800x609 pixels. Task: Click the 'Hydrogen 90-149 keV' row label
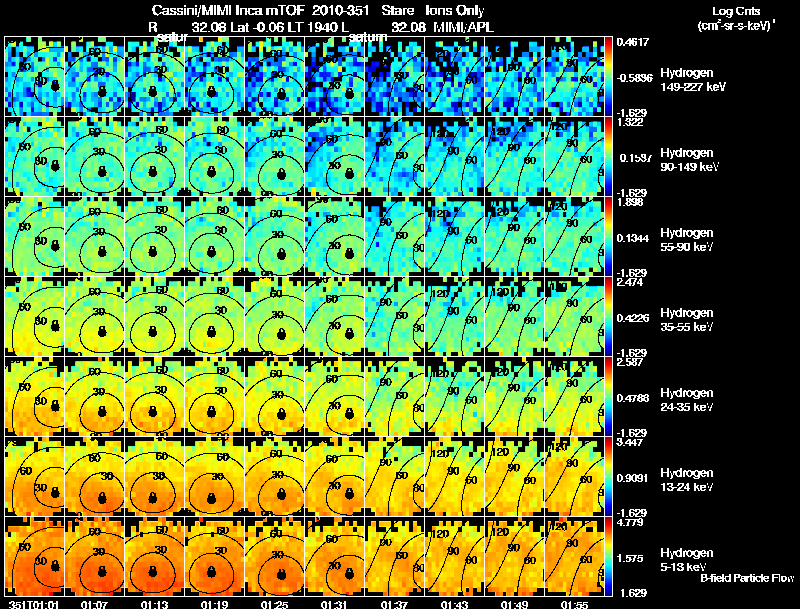tap(690, 160)
